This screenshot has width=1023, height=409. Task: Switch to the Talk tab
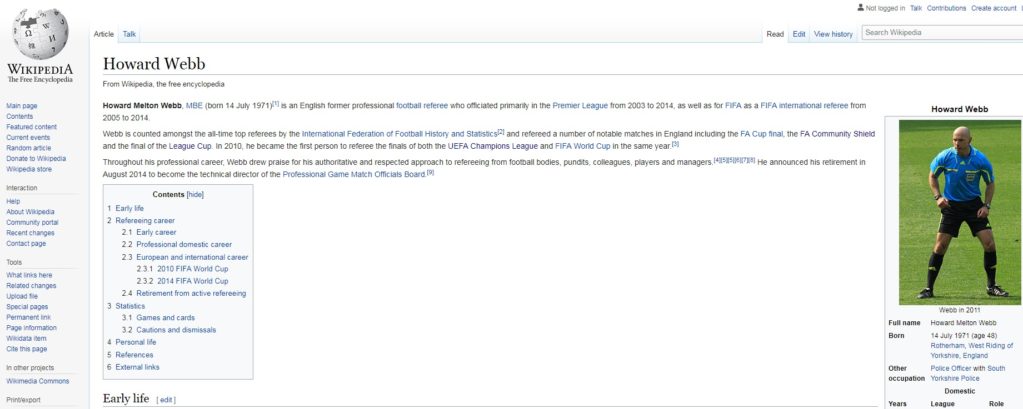click(129, 34)
